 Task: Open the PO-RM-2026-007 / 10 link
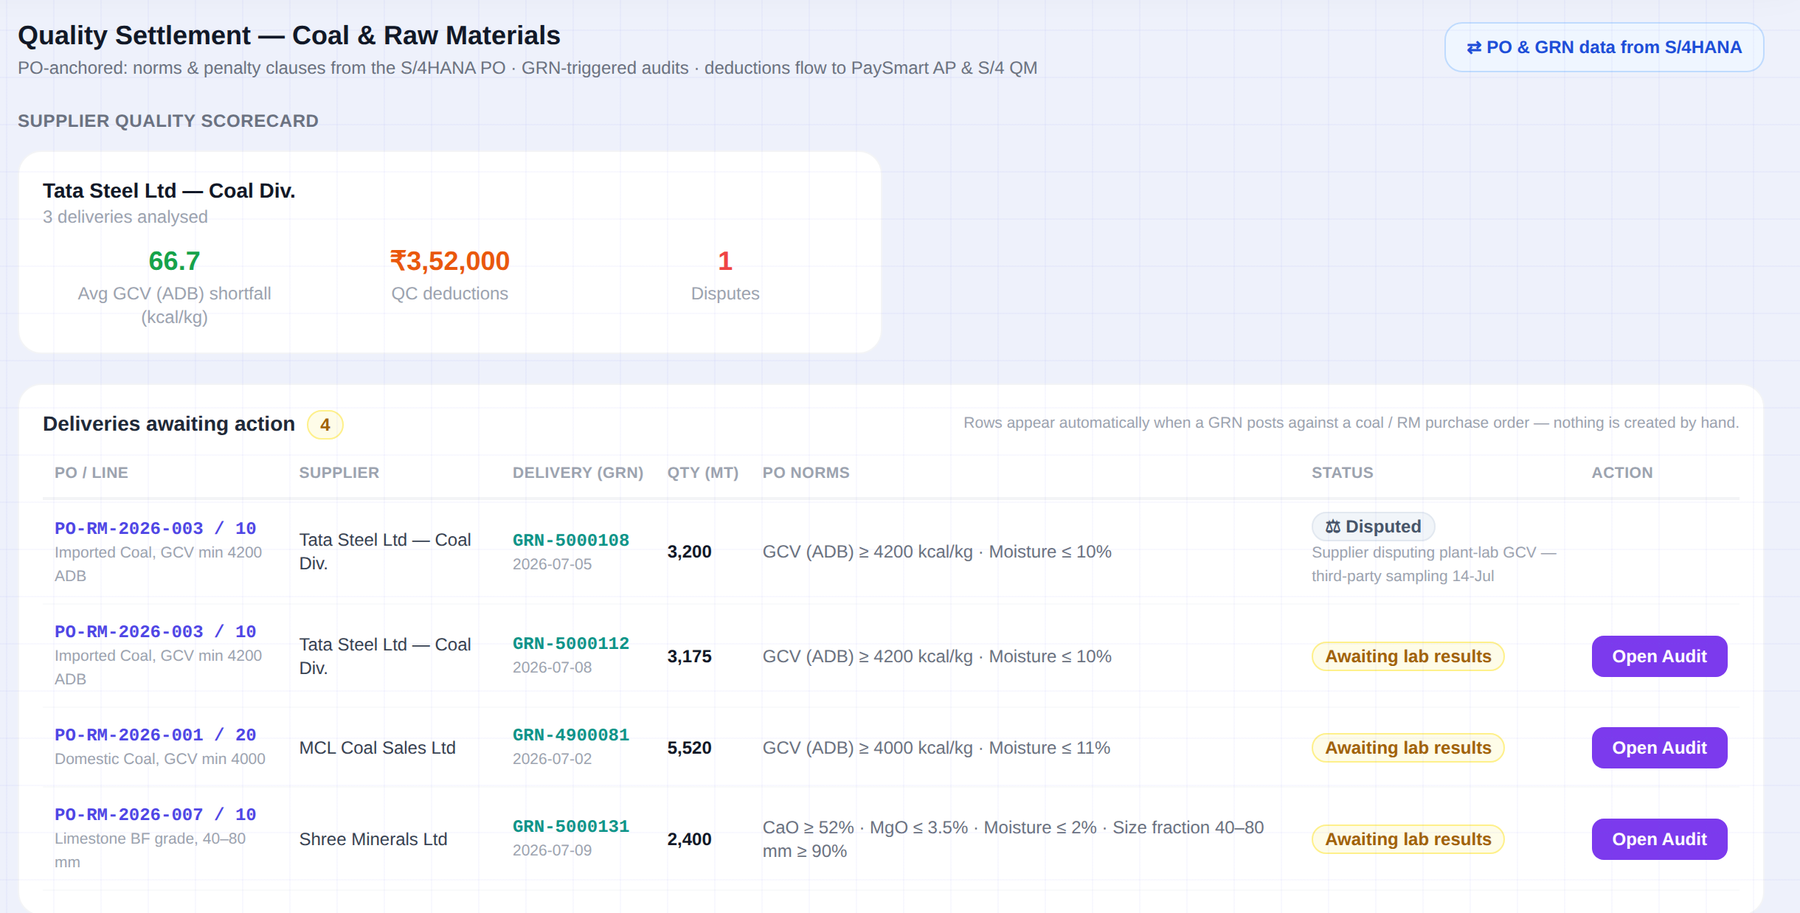155,815
